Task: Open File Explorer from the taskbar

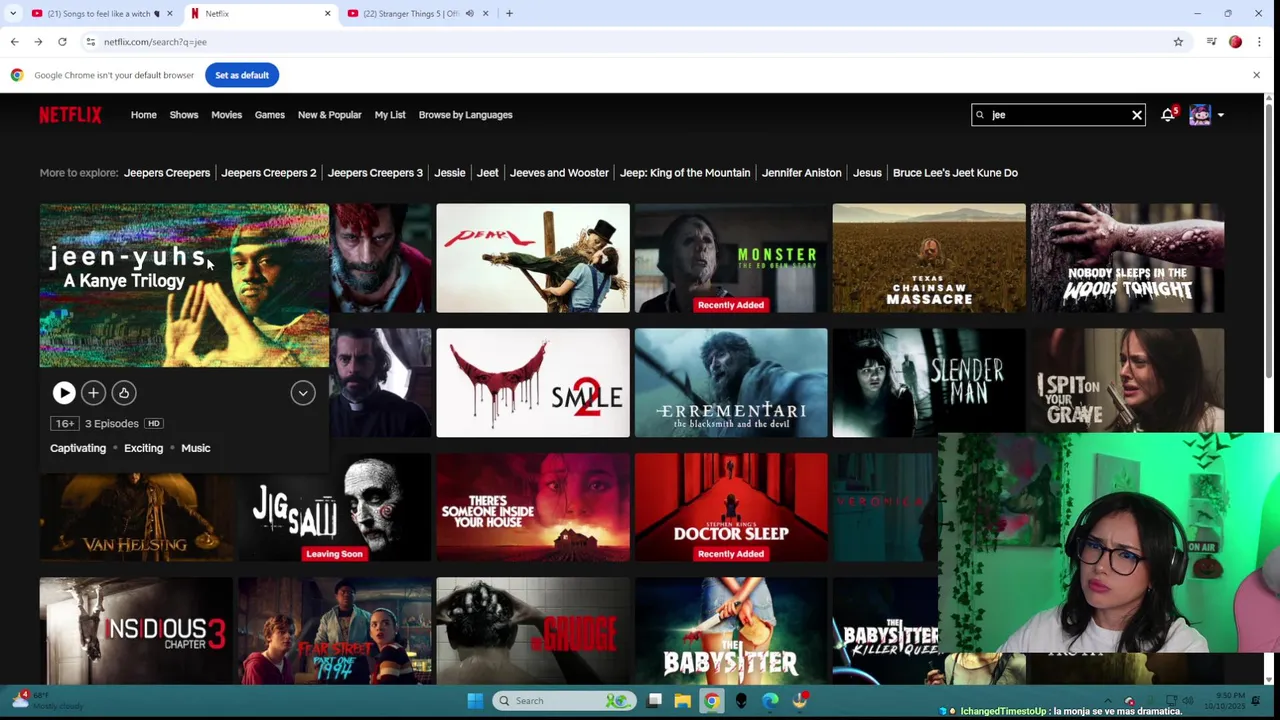Action: click(x=682, y=701)
